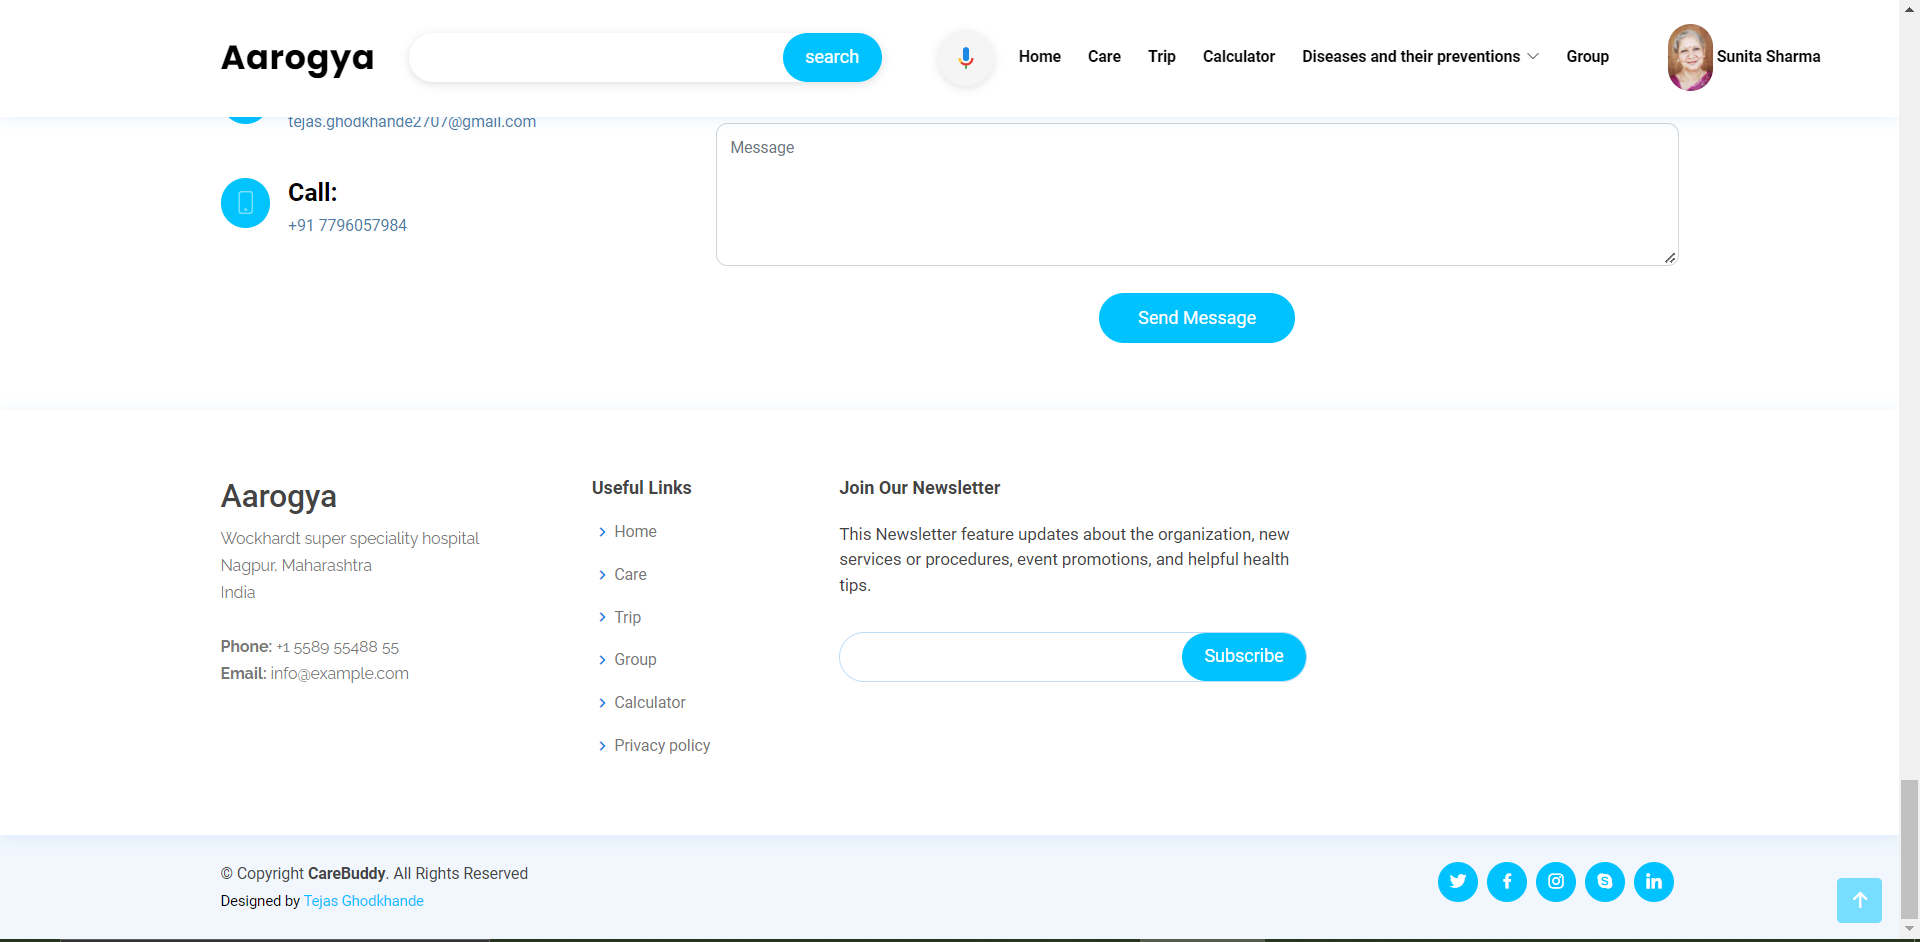Click the Skype social icon
1920x942 pixels.
click(1604, 881)
